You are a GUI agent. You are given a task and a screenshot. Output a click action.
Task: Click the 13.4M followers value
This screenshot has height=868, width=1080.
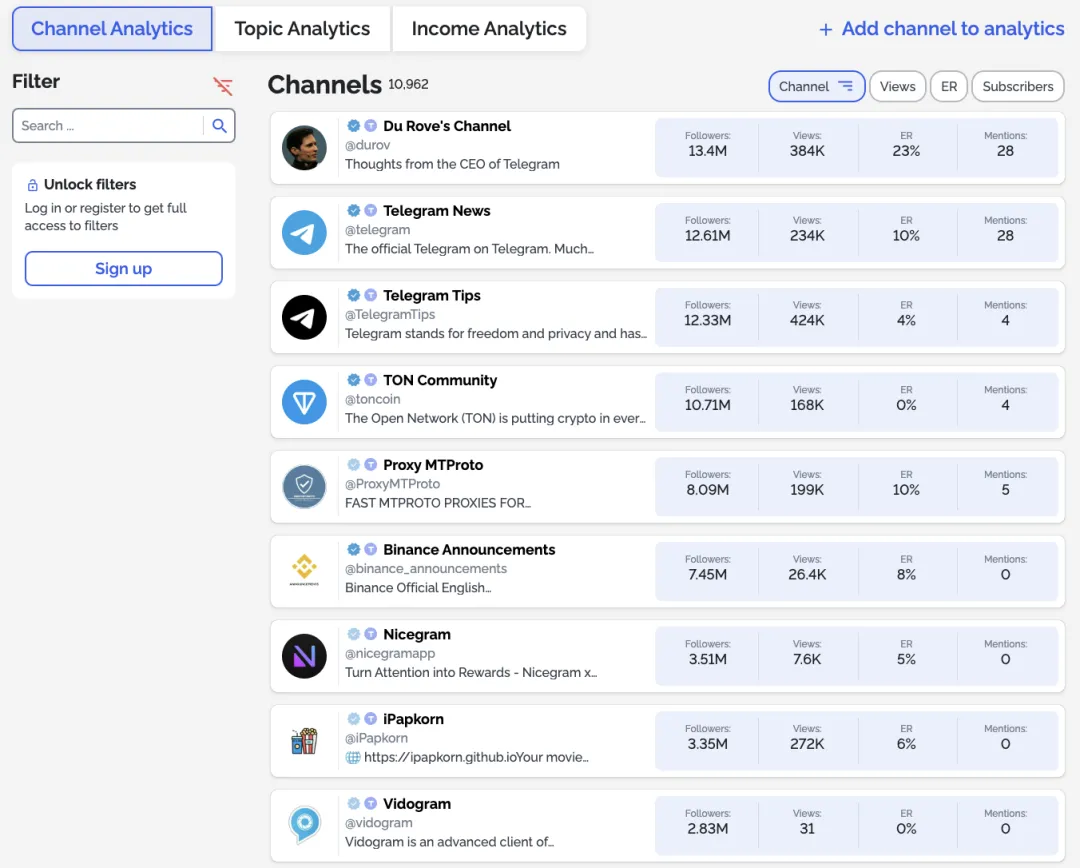point(707,151)
